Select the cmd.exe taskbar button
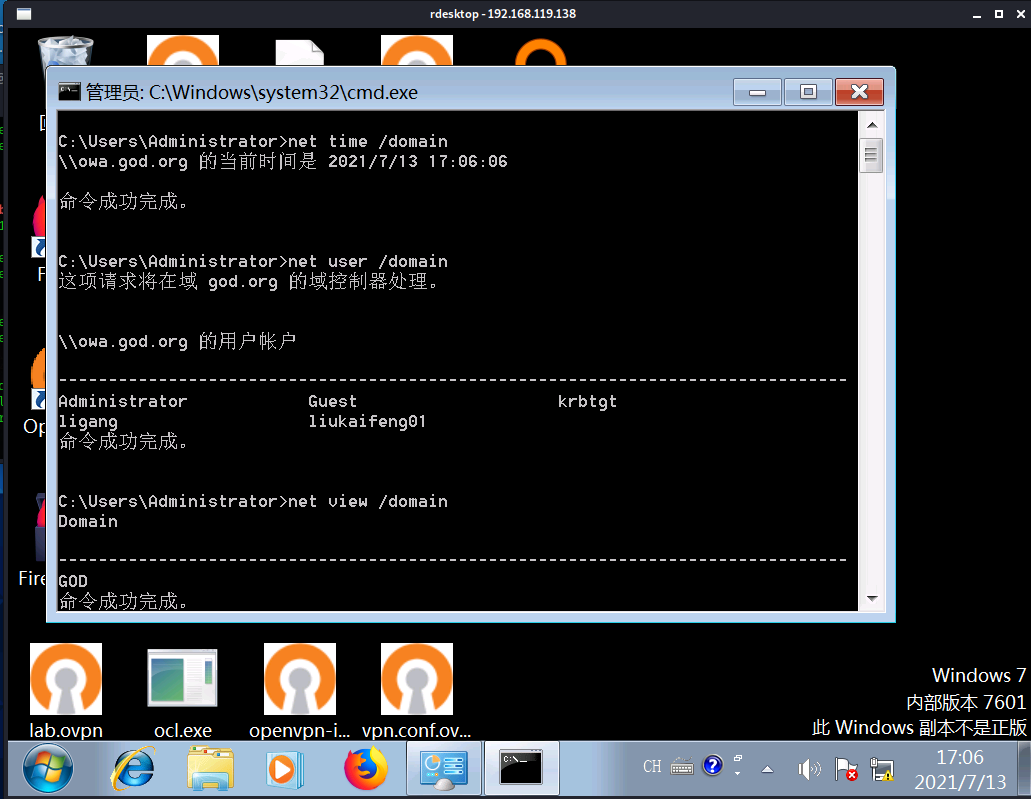 click(x=521, y=768)
